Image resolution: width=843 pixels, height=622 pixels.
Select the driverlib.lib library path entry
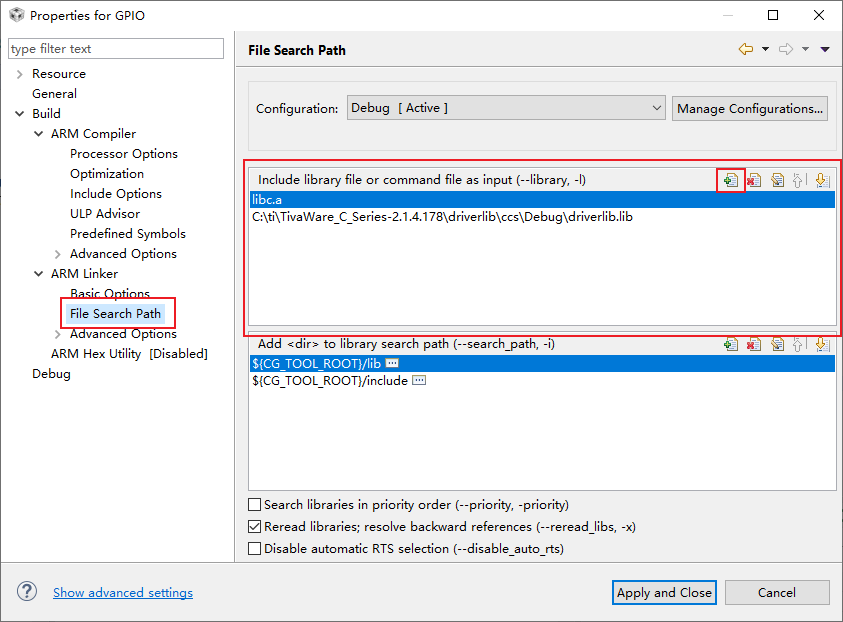tap(542, 217)
